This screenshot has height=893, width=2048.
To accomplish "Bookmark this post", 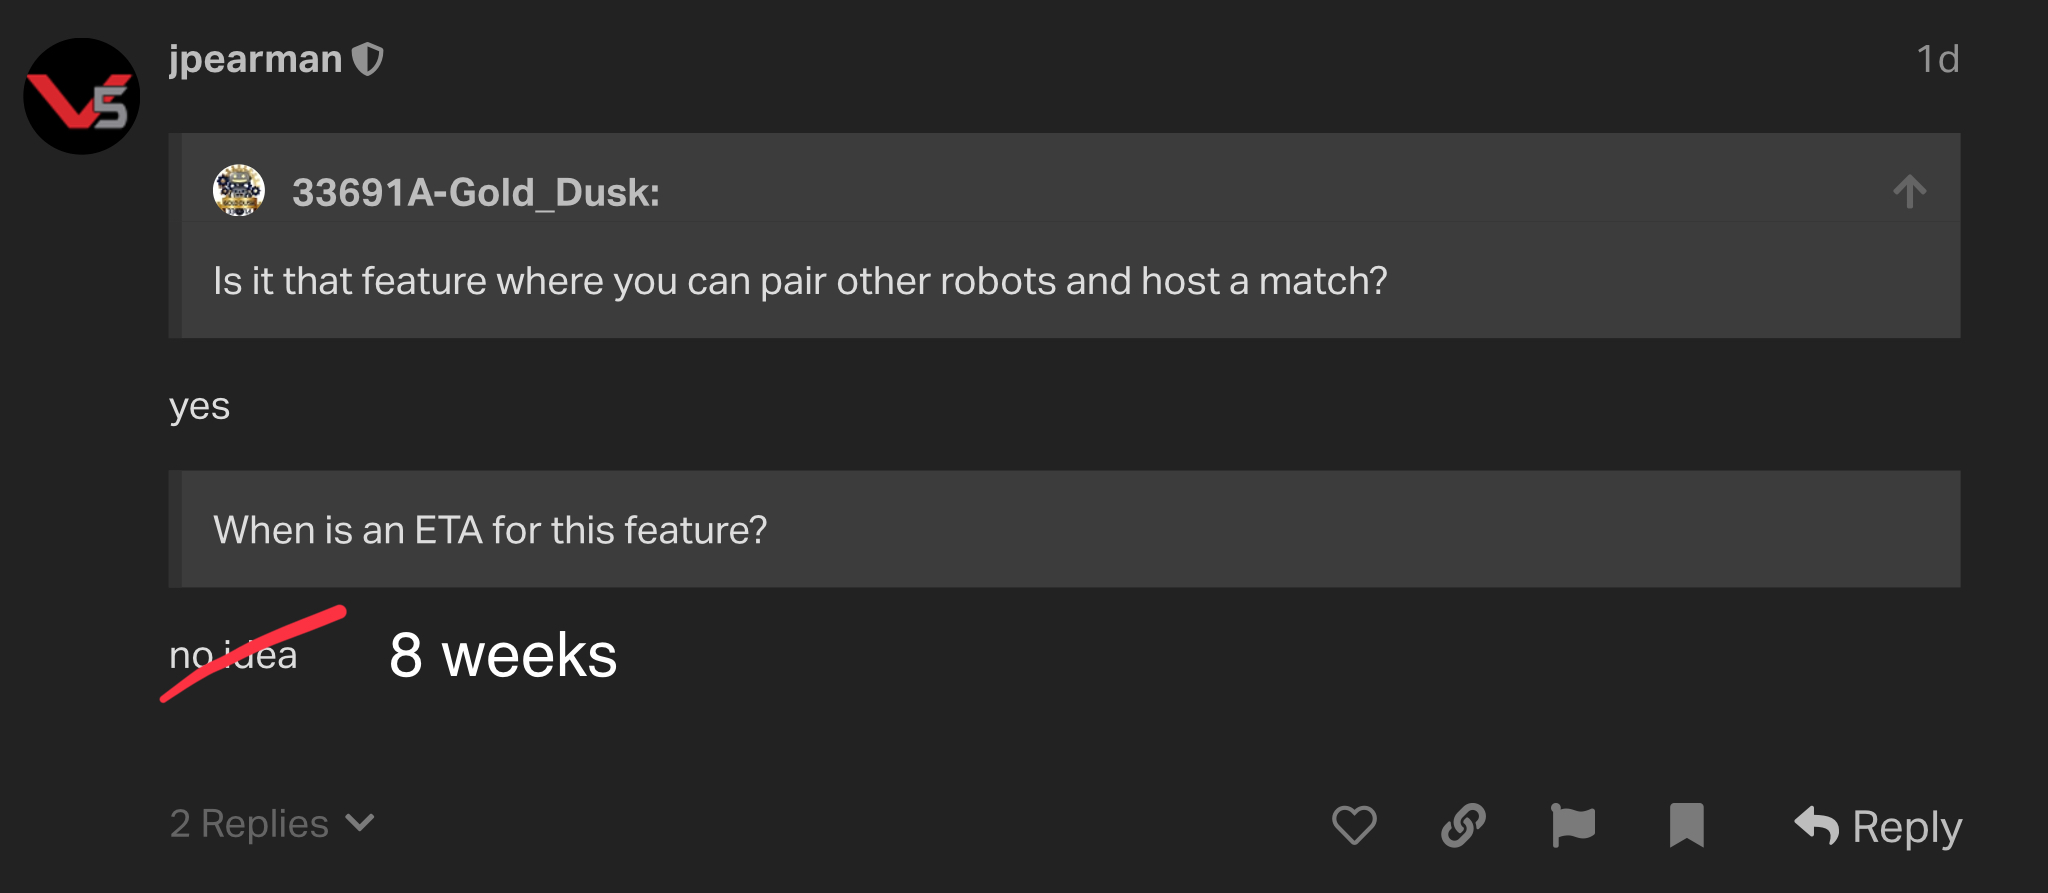I will (x=1686, y=825).
